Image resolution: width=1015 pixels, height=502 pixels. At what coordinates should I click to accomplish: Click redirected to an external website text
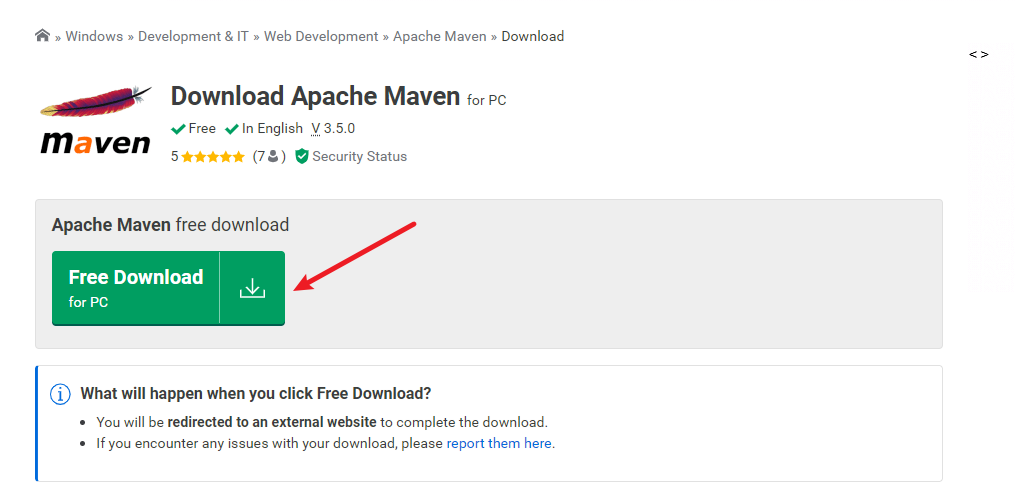(x=272, y=422)
